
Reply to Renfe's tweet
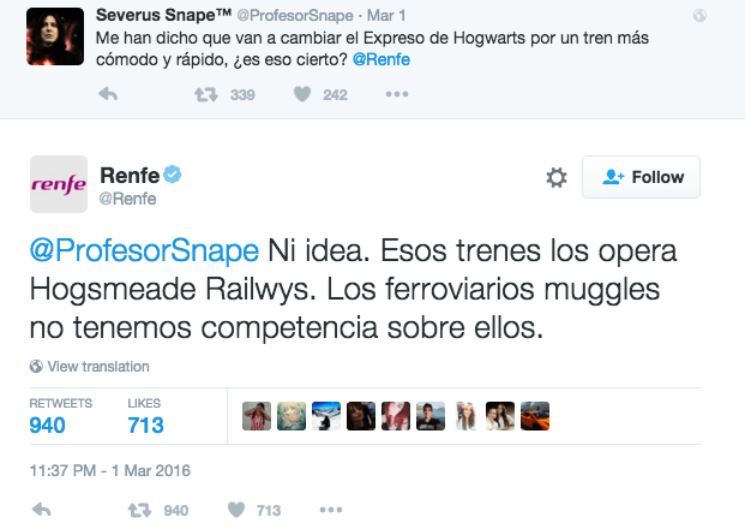(x=41, y=511)
